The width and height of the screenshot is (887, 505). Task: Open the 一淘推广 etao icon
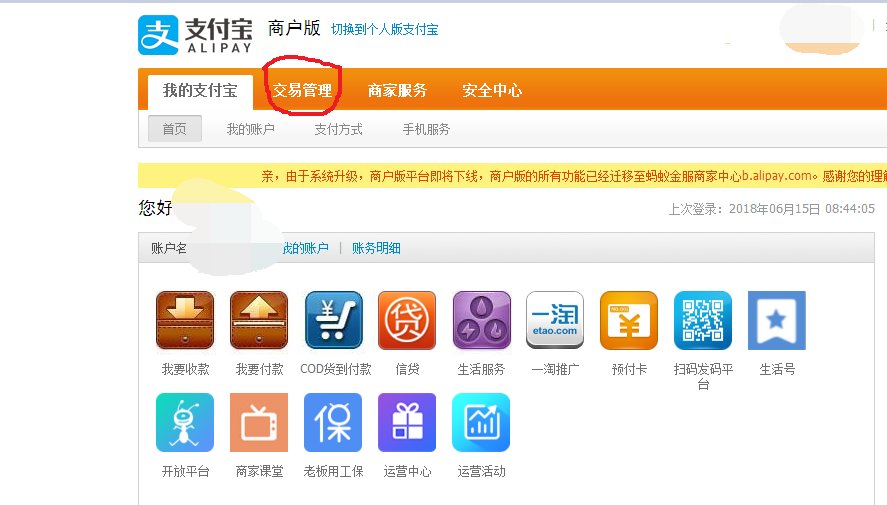555,320
